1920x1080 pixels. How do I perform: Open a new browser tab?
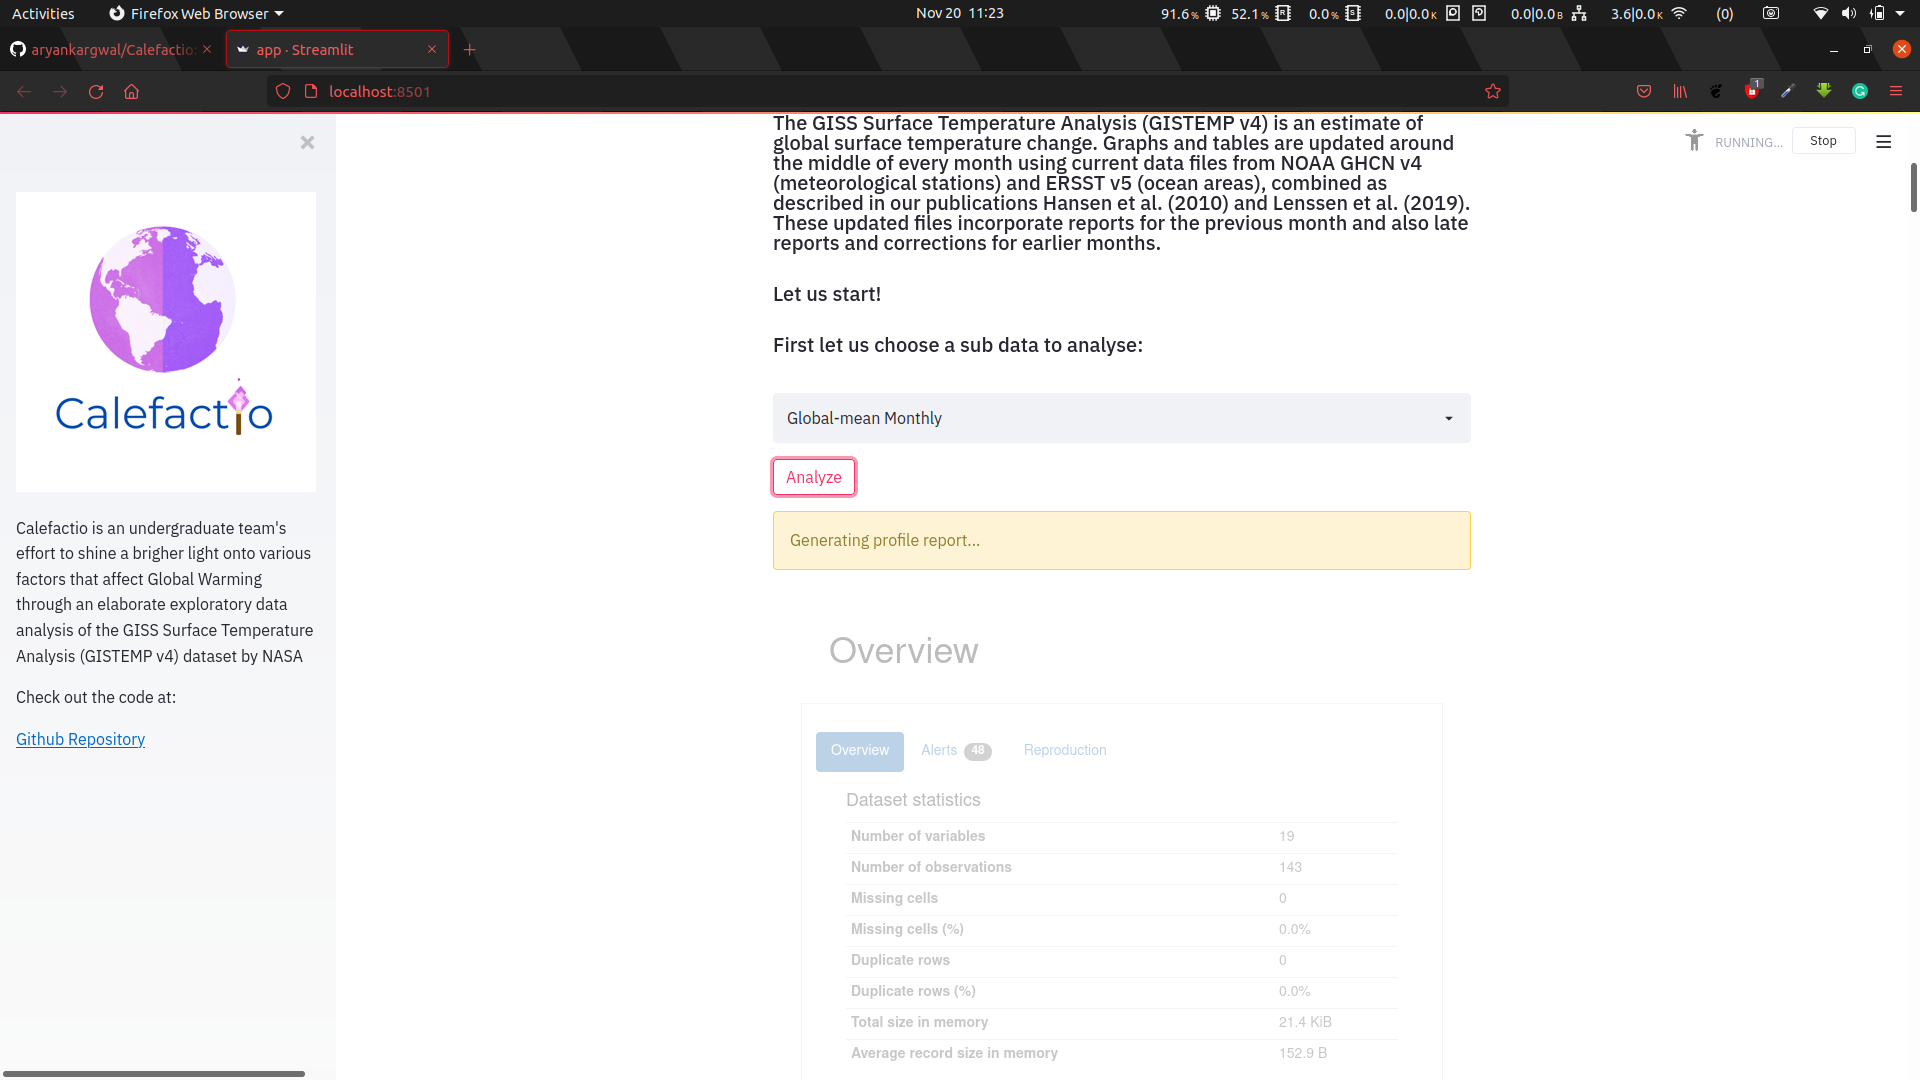coord(470,50)
